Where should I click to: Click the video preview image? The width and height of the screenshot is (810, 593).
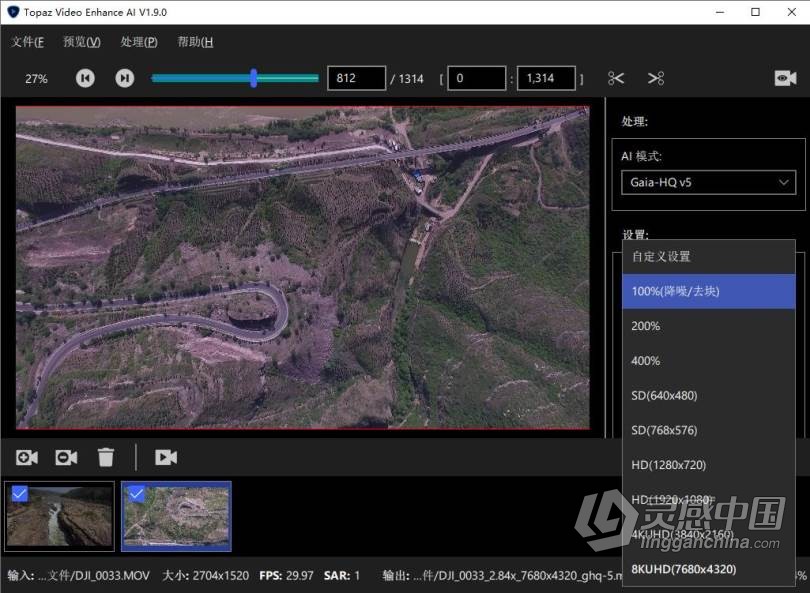[x=303, y=268]
